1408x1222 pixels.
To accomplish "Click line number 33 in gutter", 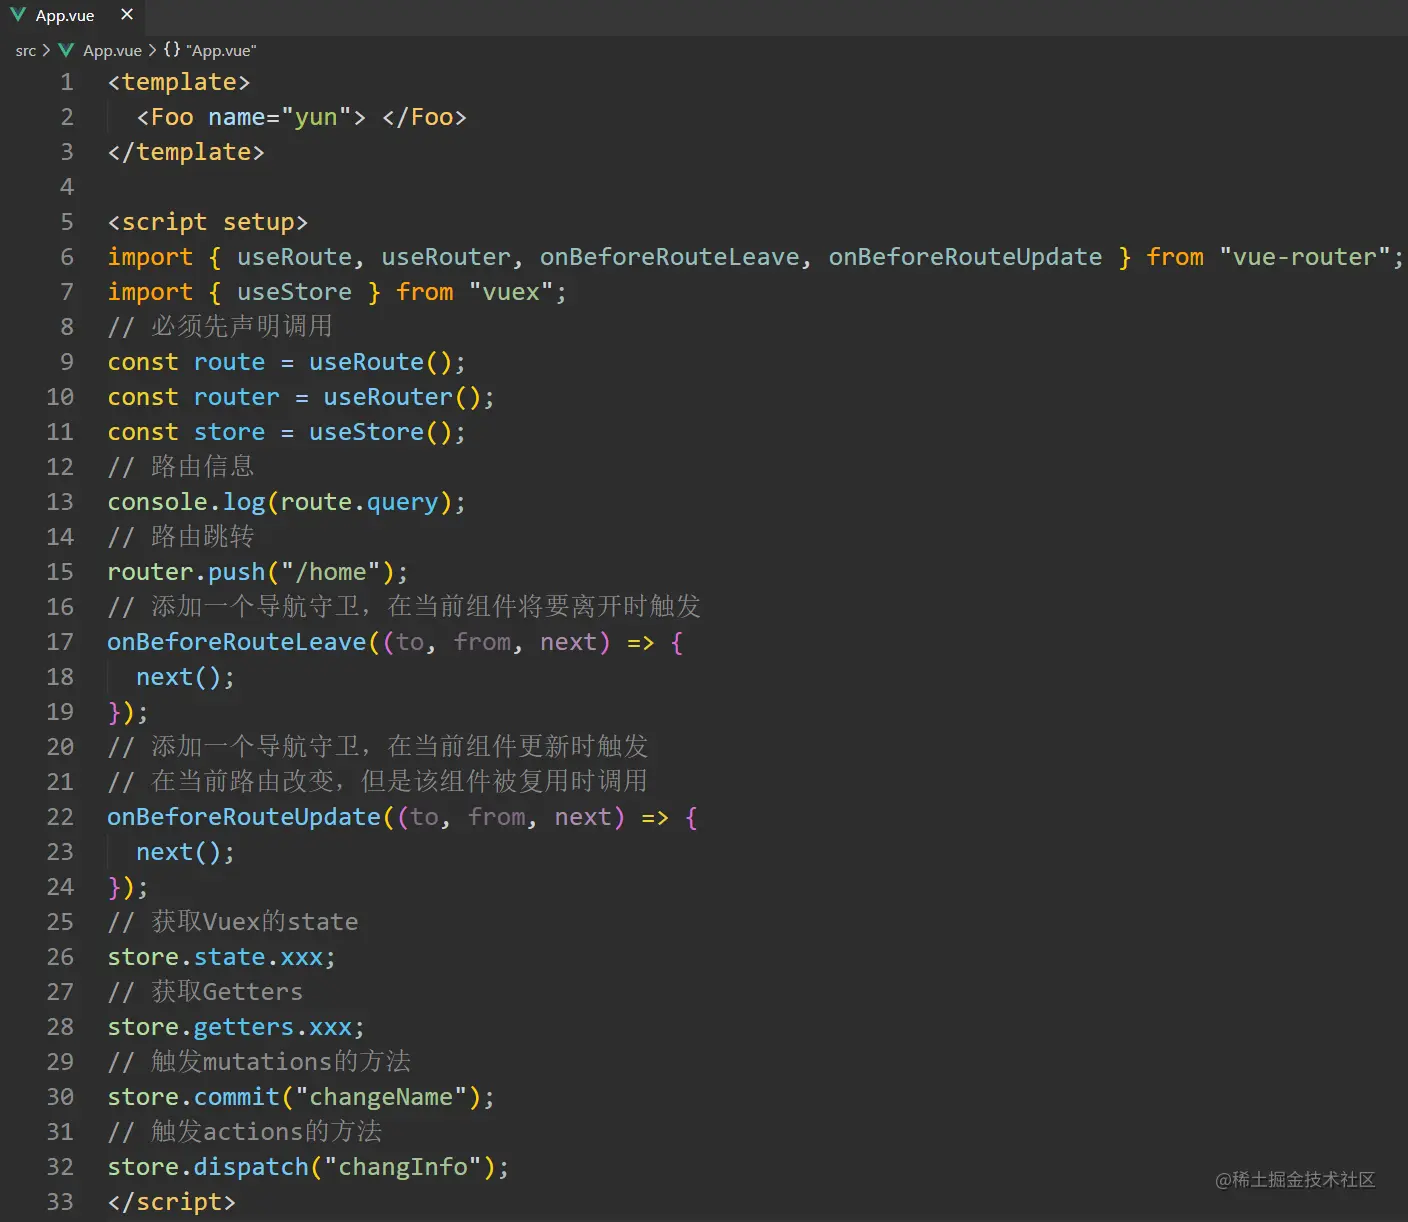I will 60,1202.
